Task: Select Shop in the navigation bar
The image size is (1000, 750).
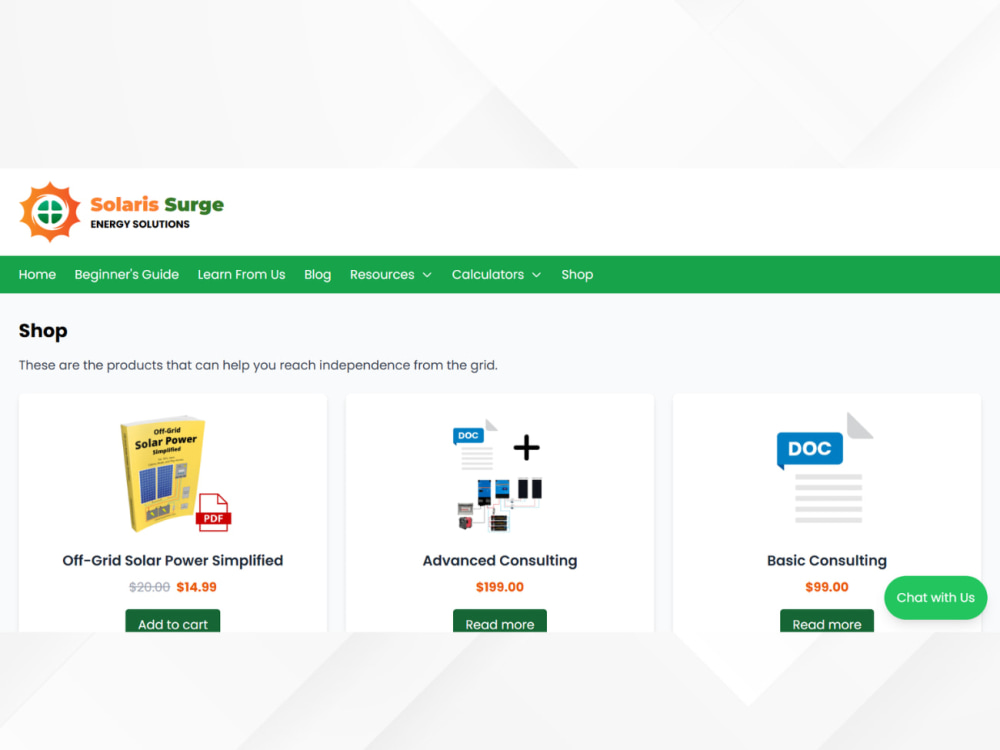Action: coord(577,274)
